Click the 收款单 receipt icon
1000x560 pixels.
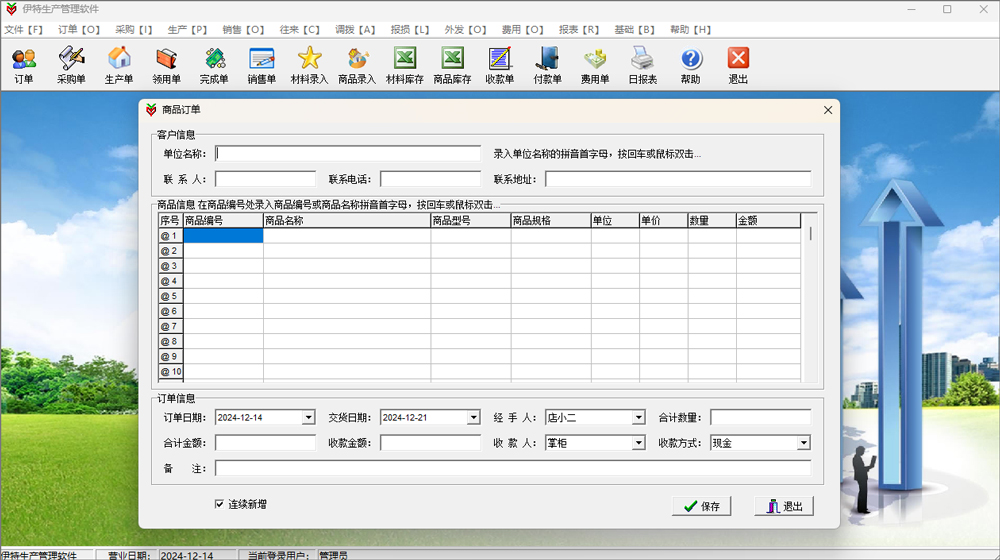click(x=499, y=65)
